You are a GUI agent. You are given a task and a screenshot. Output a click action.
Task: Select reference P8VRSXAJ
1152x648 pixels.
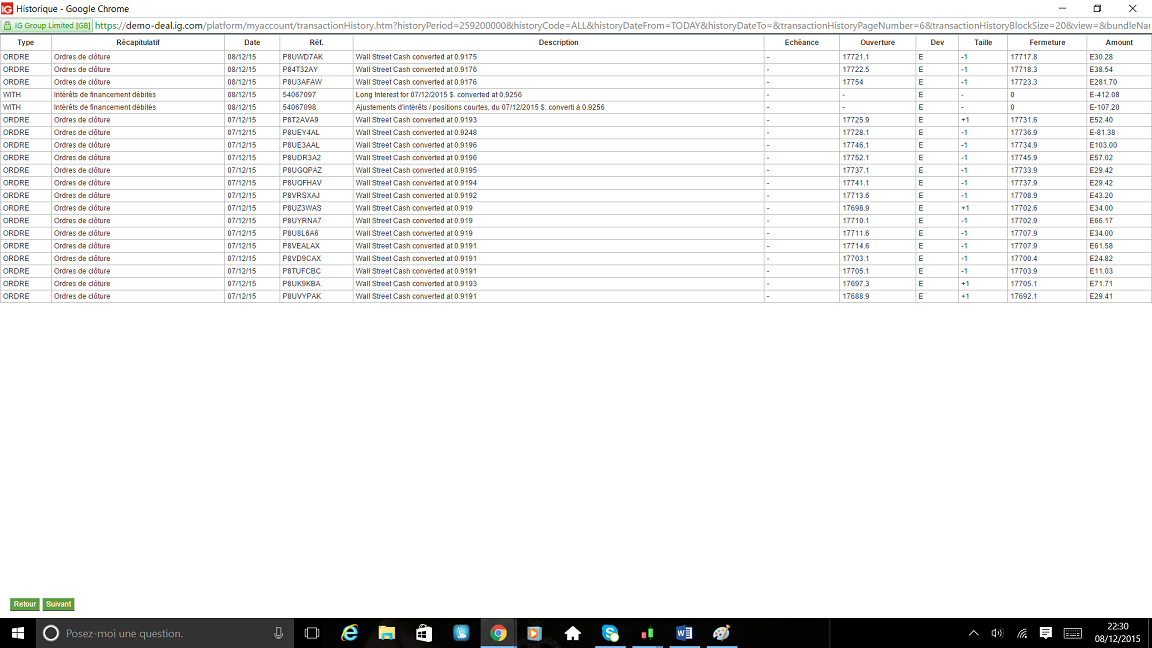(x=301, y=195)
